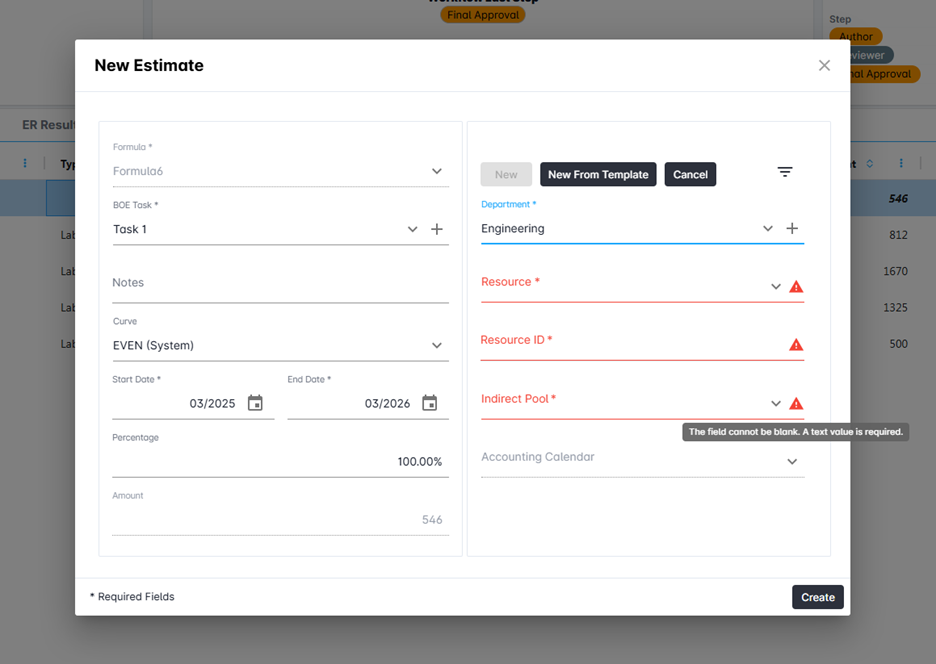Click the New From Template button
Screen dimensions: 936x664
[598, 174]
